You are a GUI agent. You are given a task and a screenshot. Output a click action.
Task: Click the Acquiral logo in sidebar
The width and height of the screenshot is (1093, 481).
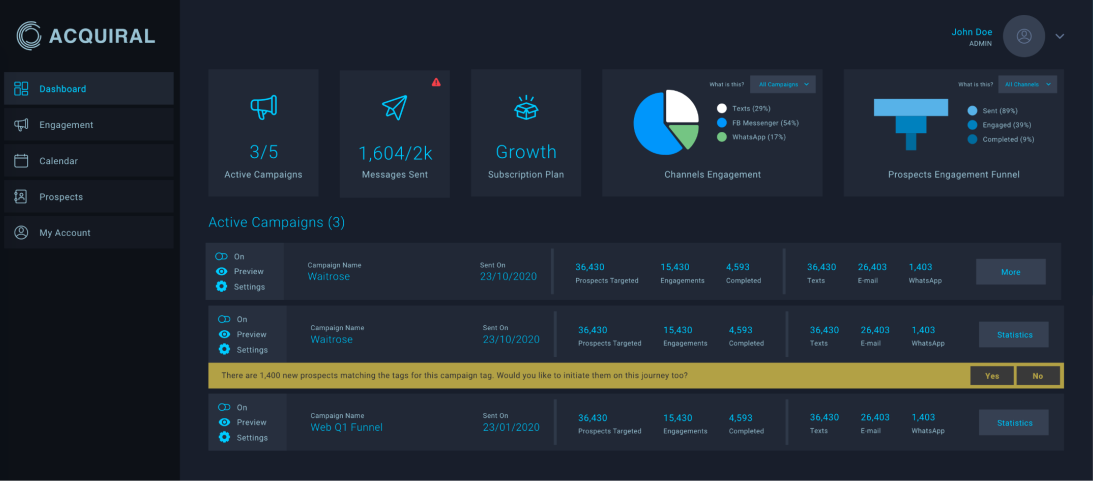point(85,36)
